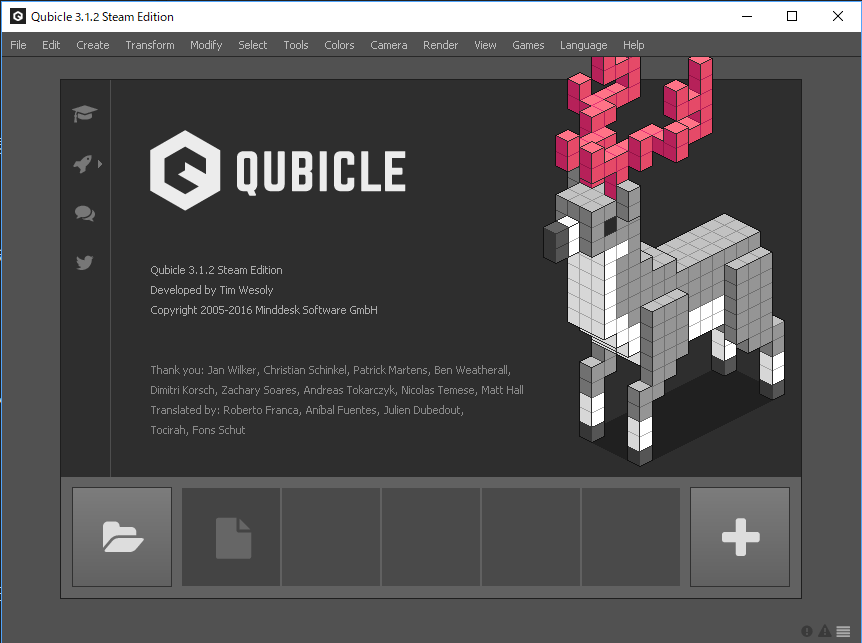Click the Copyright 2005-2016 Minddesk line
This screenshot has height=643, width=862.
[264, 310]
